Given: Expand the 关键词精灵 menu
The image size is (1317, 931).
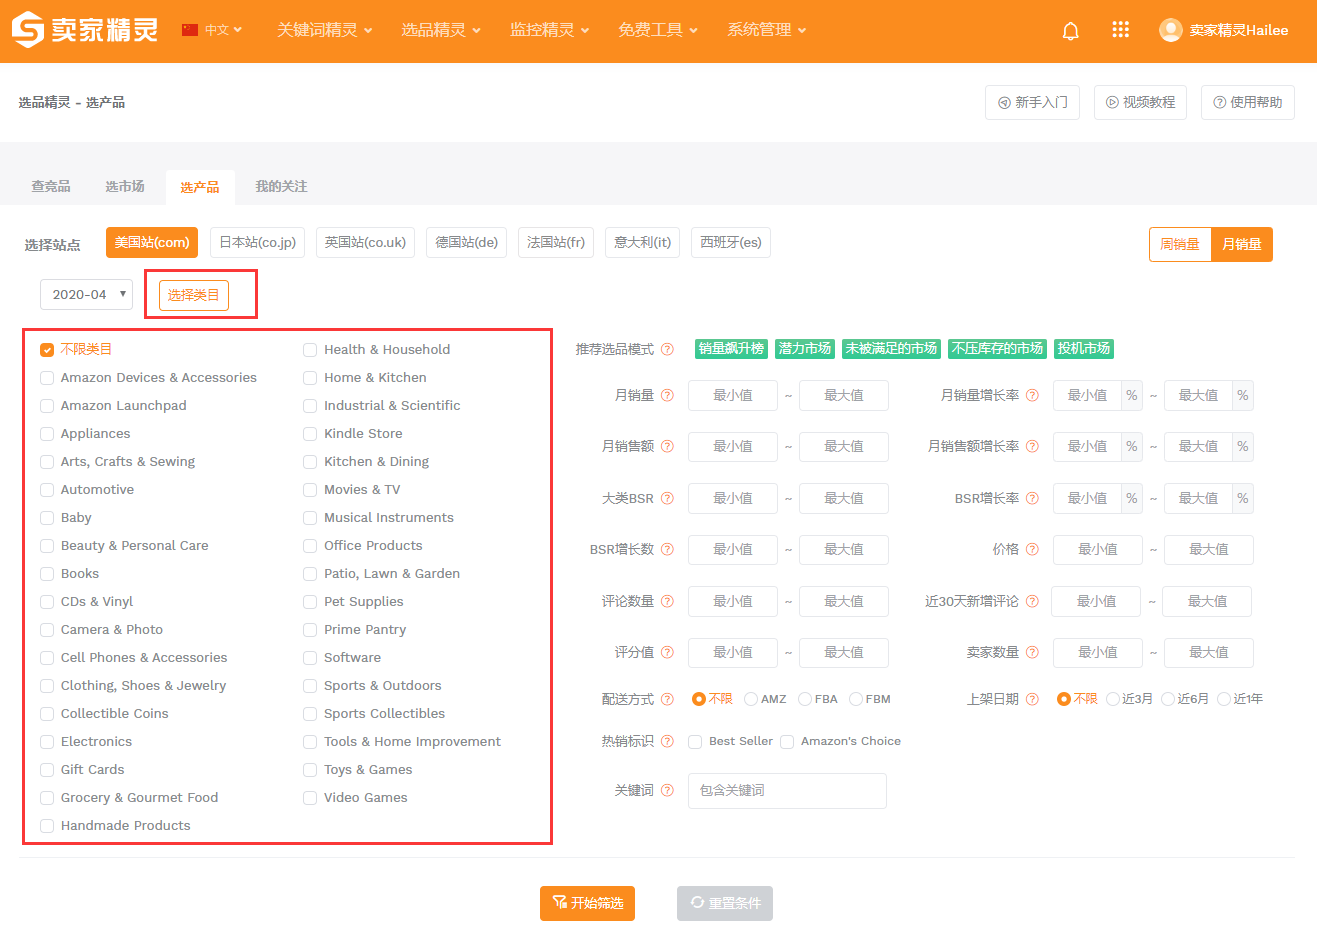Looking at the screenshot, I should click(x=324, y=30).
